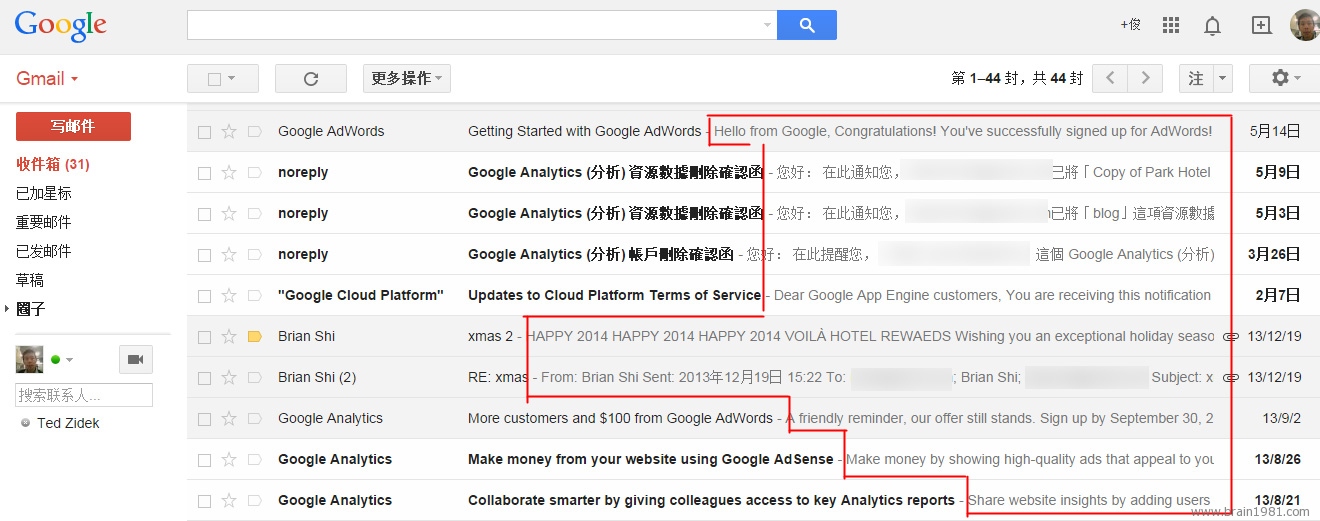Star the Brian Shi (2) email
1320x521 pixels.
(228, 377)
